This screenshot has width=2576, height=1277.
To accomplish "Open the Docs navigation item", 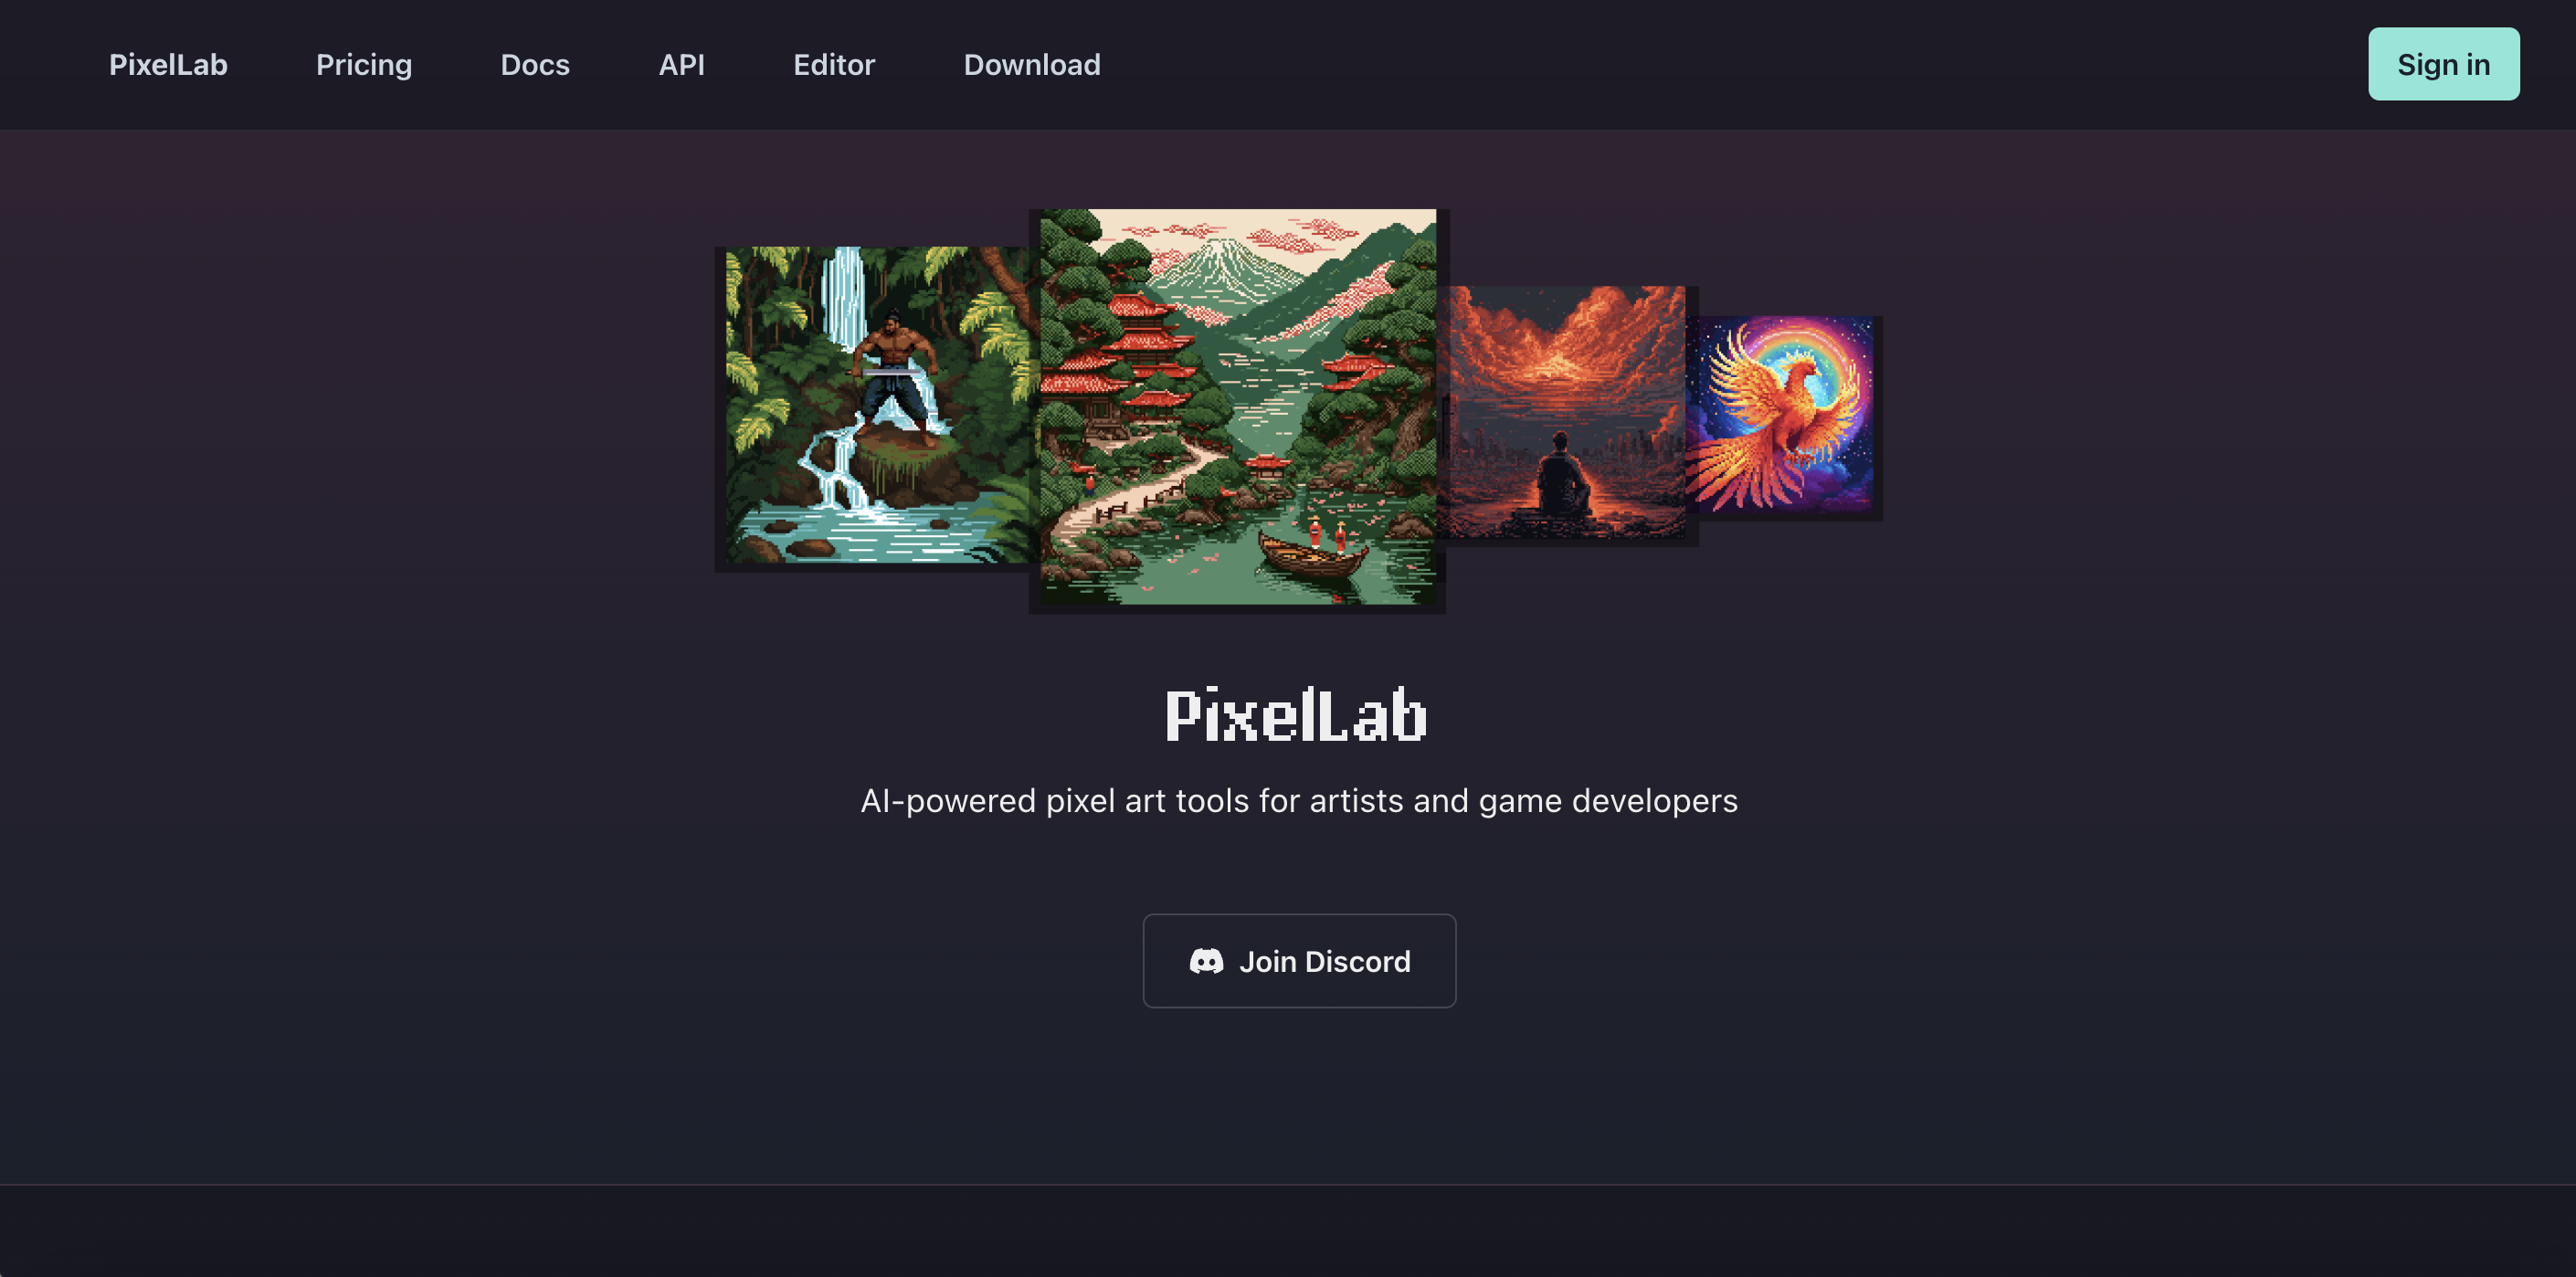I will coord(535,65).
